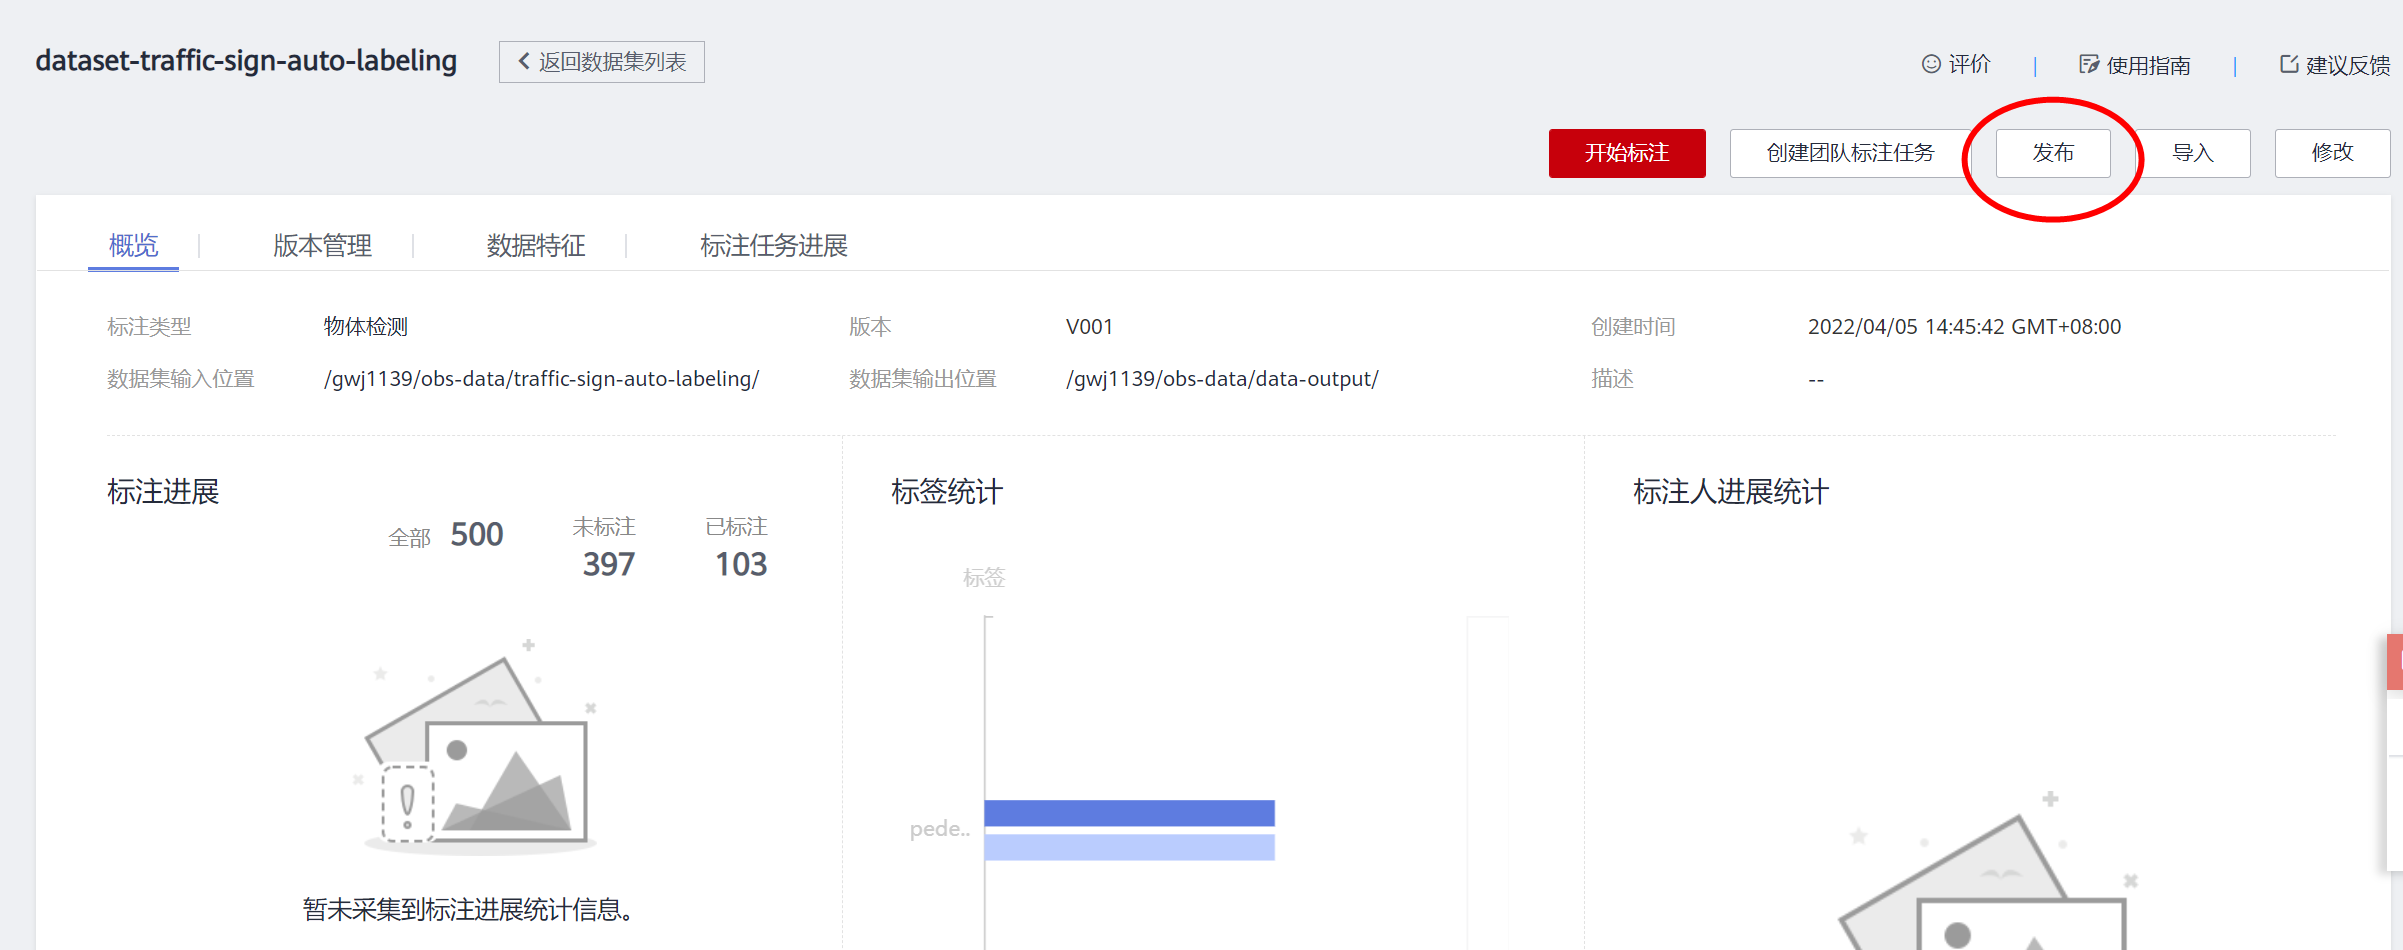Click the 导入 button
The image size is (2403, 950).
point(2193,153)
